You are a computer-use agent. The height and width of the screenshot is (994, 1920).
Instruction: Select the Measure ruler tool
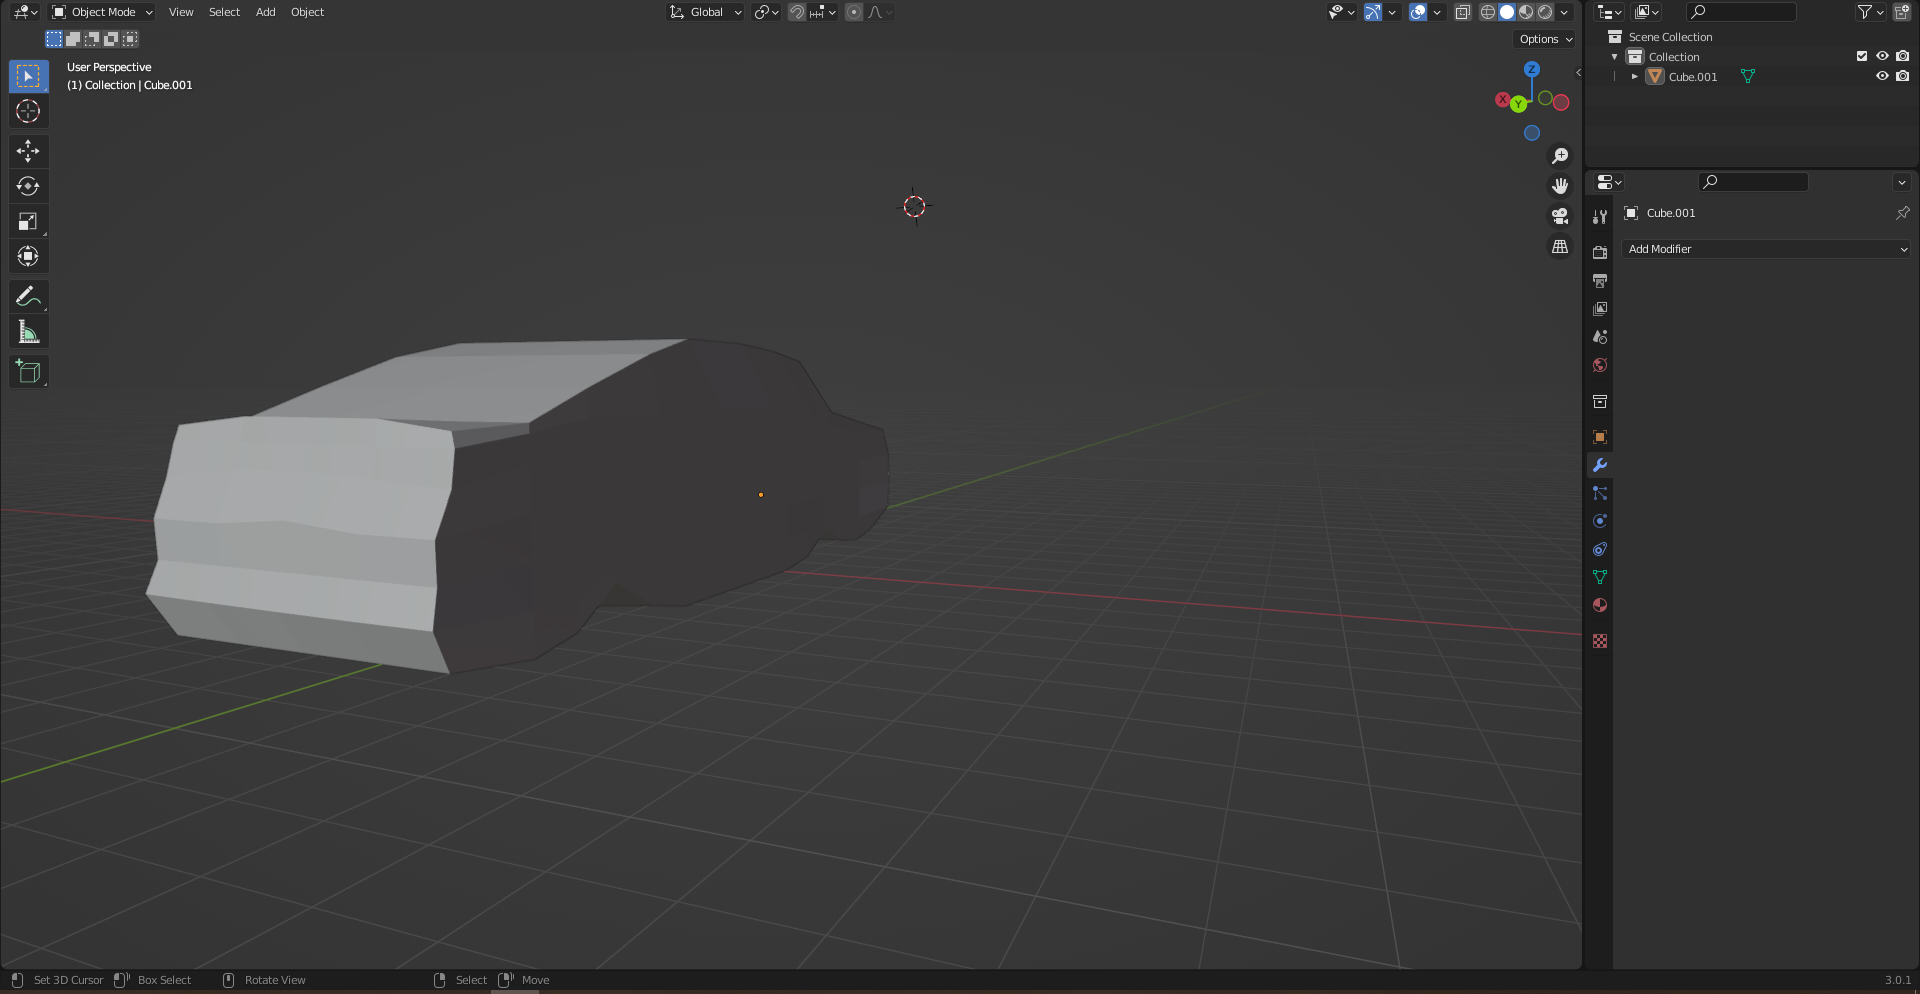[x=28, y=332]
